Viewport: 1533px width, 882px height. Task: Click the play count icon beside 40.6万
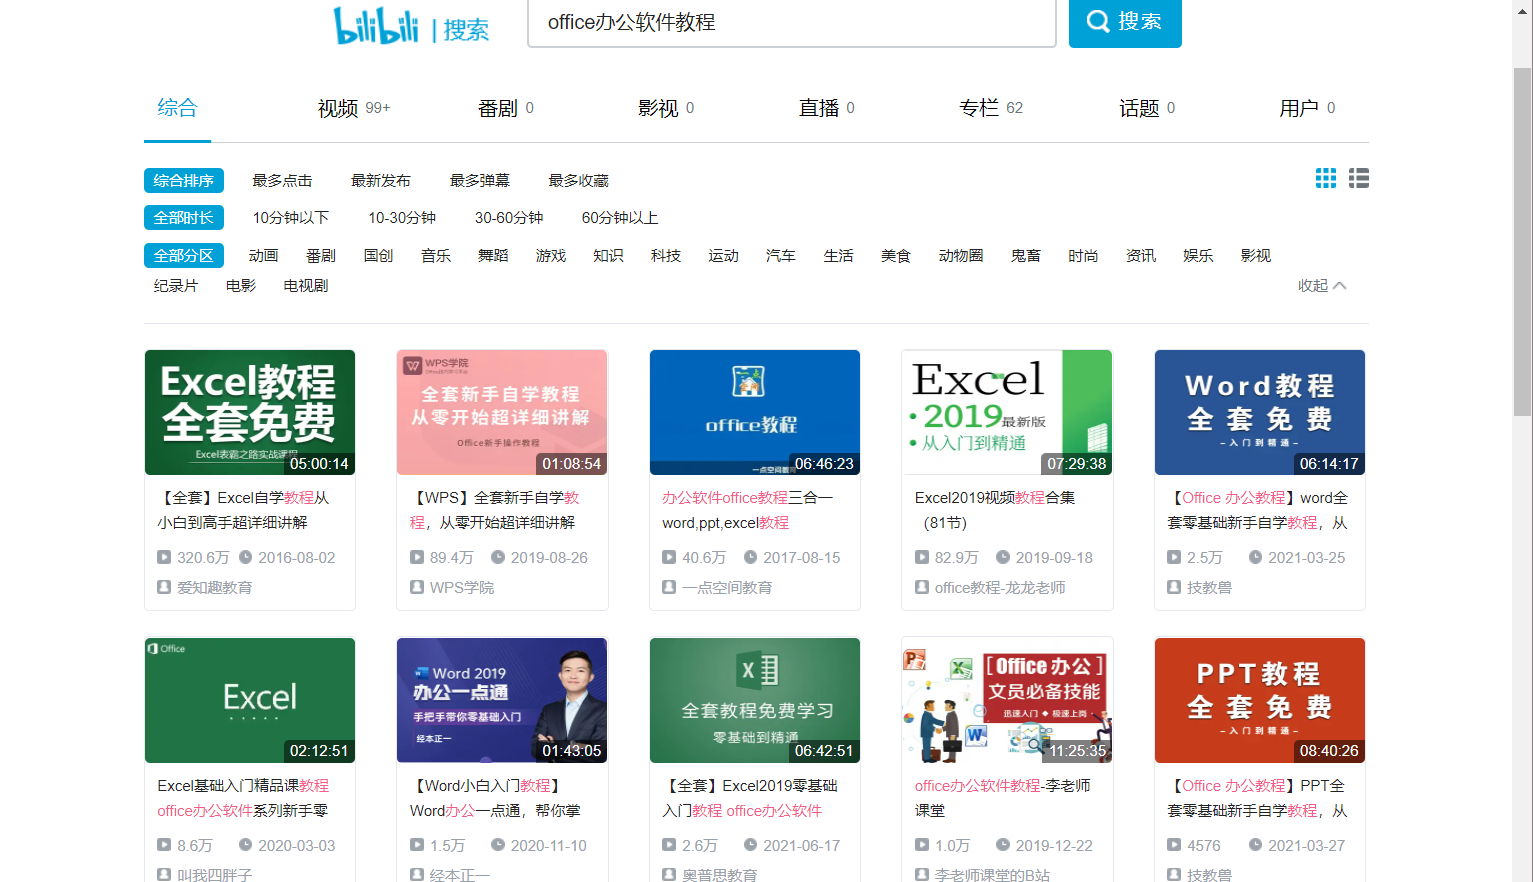coord(669,557)
